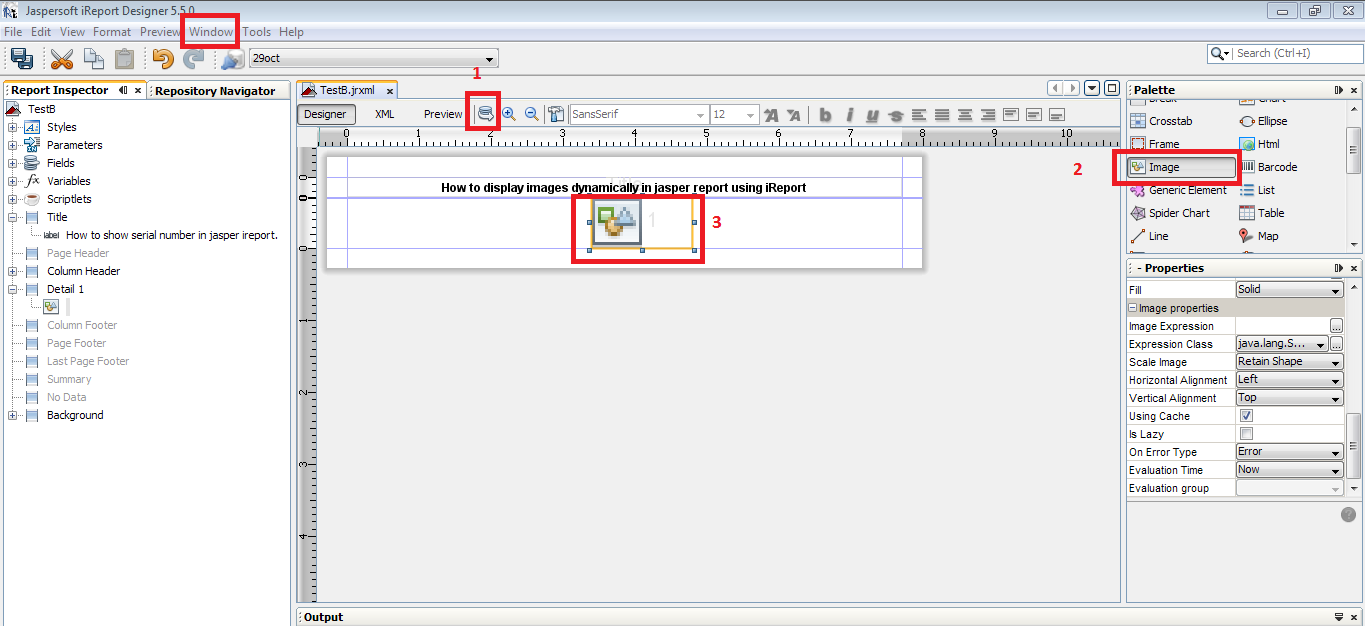Switch to the XML tab of TestB.jrxml
Image resolution: width=1365 pixels, height=626 pixels.
coord(384,114)
